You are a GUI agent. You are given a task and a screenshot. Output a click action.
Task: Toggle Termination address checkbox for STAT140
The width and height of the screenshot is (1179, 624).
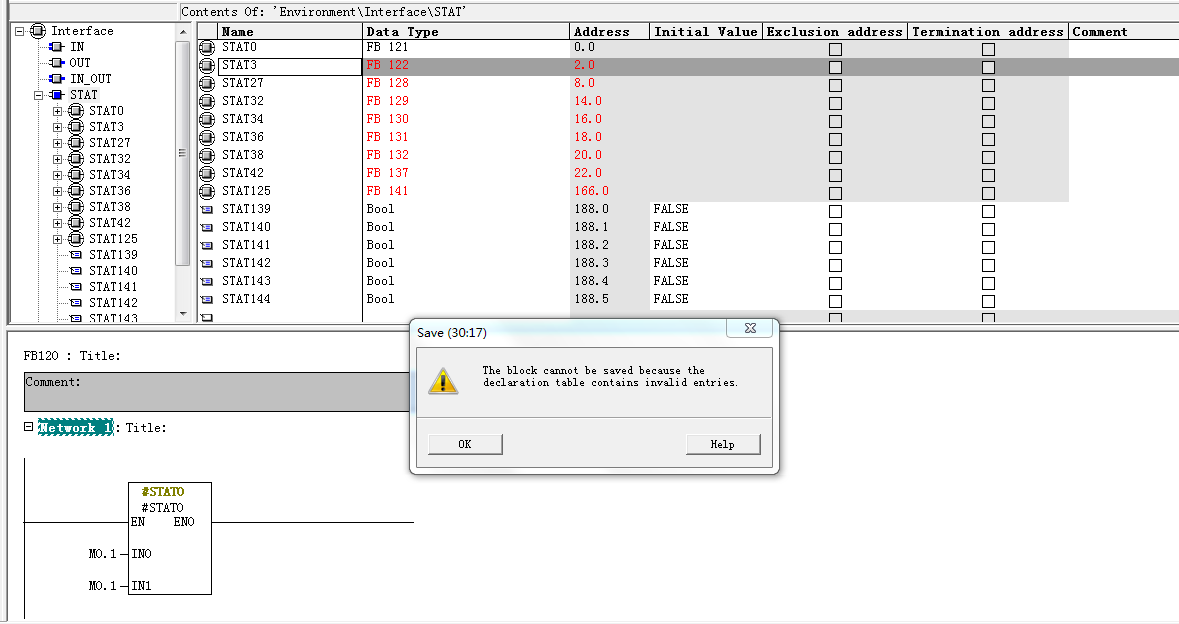tap(989, 229)
